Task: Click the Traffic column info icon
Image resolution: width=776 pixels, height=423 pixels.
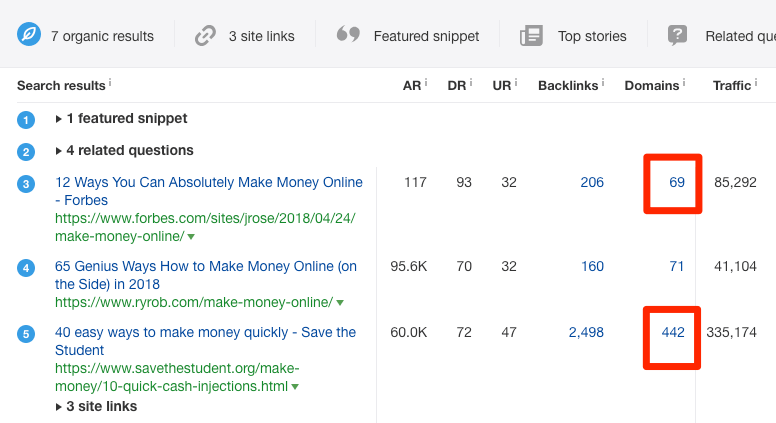Action: 756,82
